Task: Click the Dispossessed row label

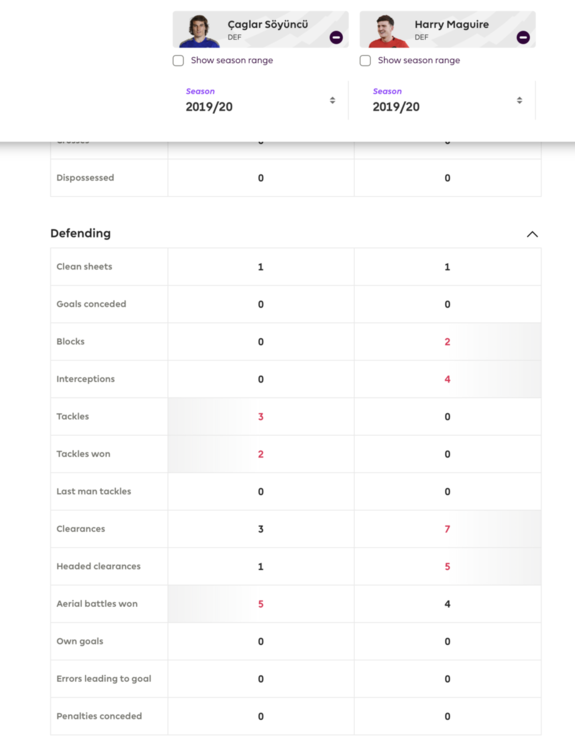Action: pyautogui.click(x=85, y=178)
